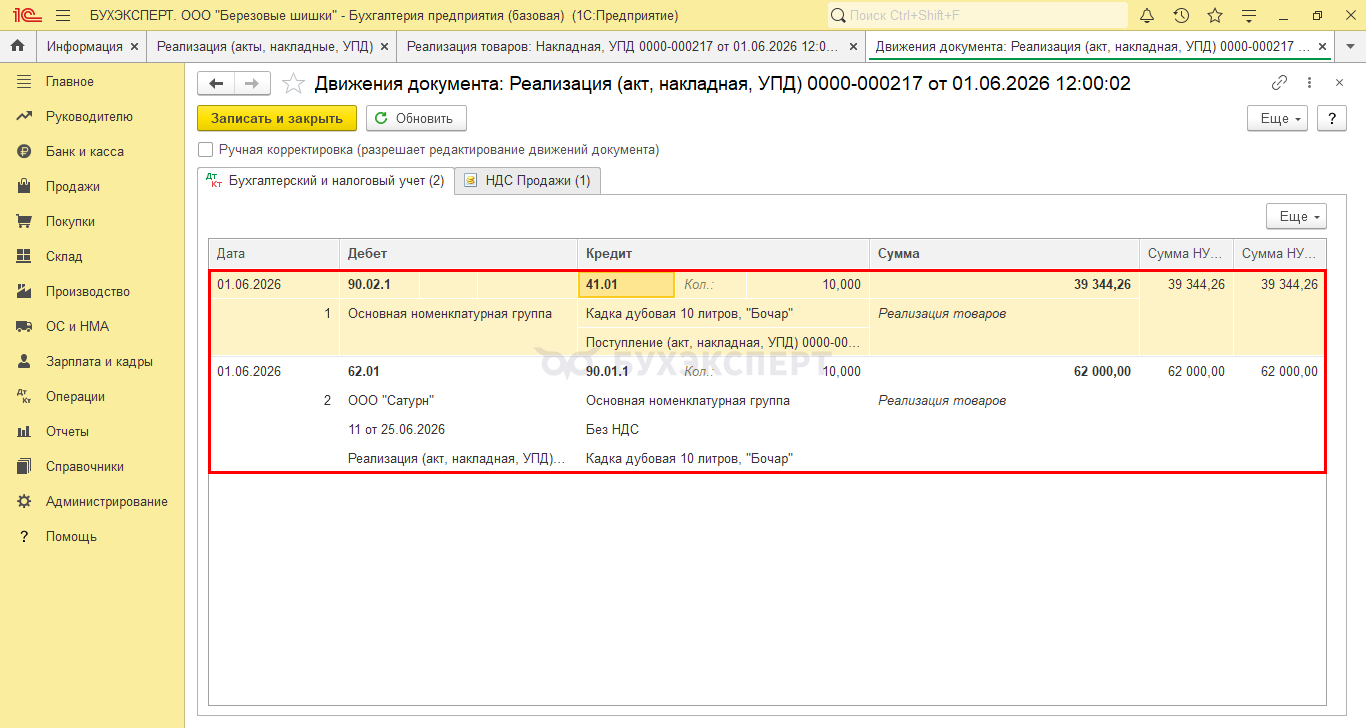Switch to Бухгалтерский и налоговый учет tab
The height and width of the screenshot is (728, 1366).
click(x=325, y=181)
